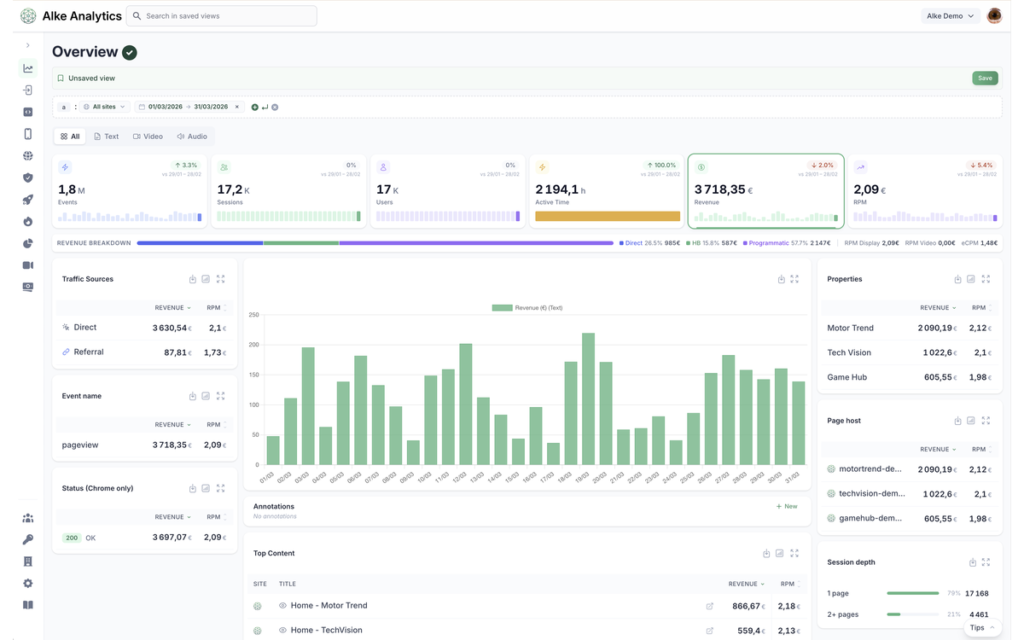The width and height of the screenshot is (1024, 640).
Task: Click the Referral traffic source row
Action: point(145,352)
